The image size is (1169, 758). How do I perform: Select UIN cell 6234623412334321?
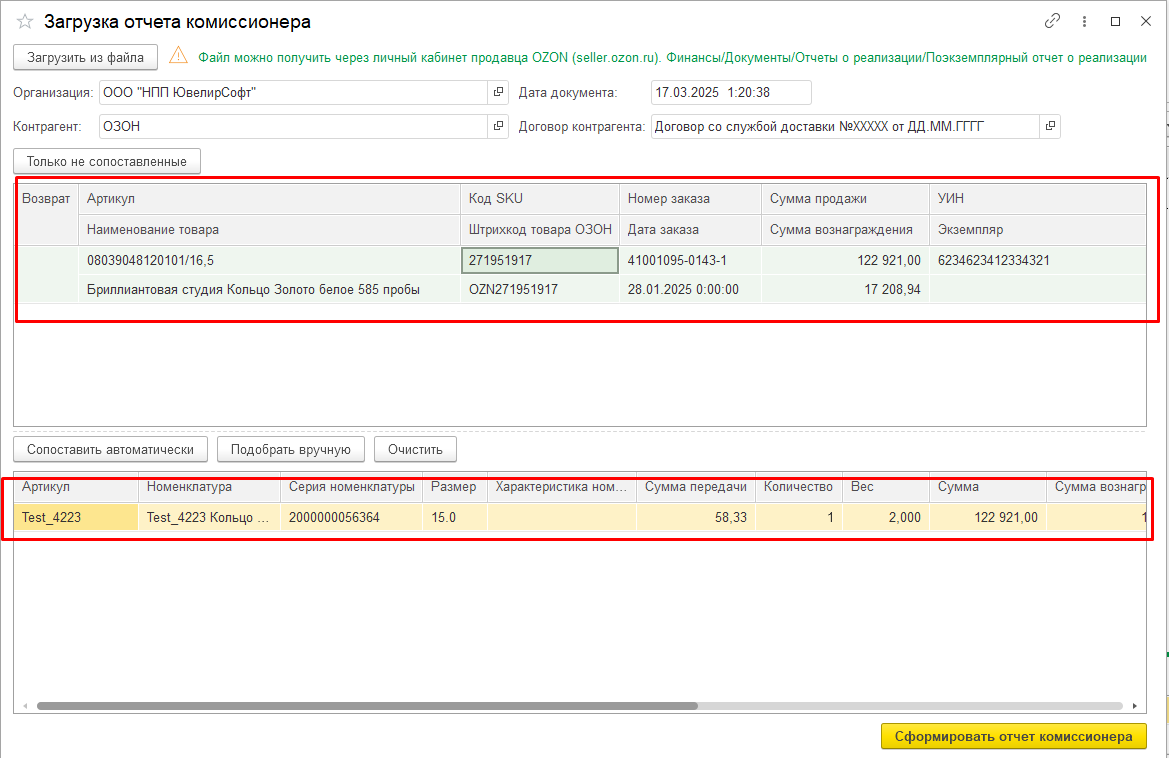point(1038,260)
